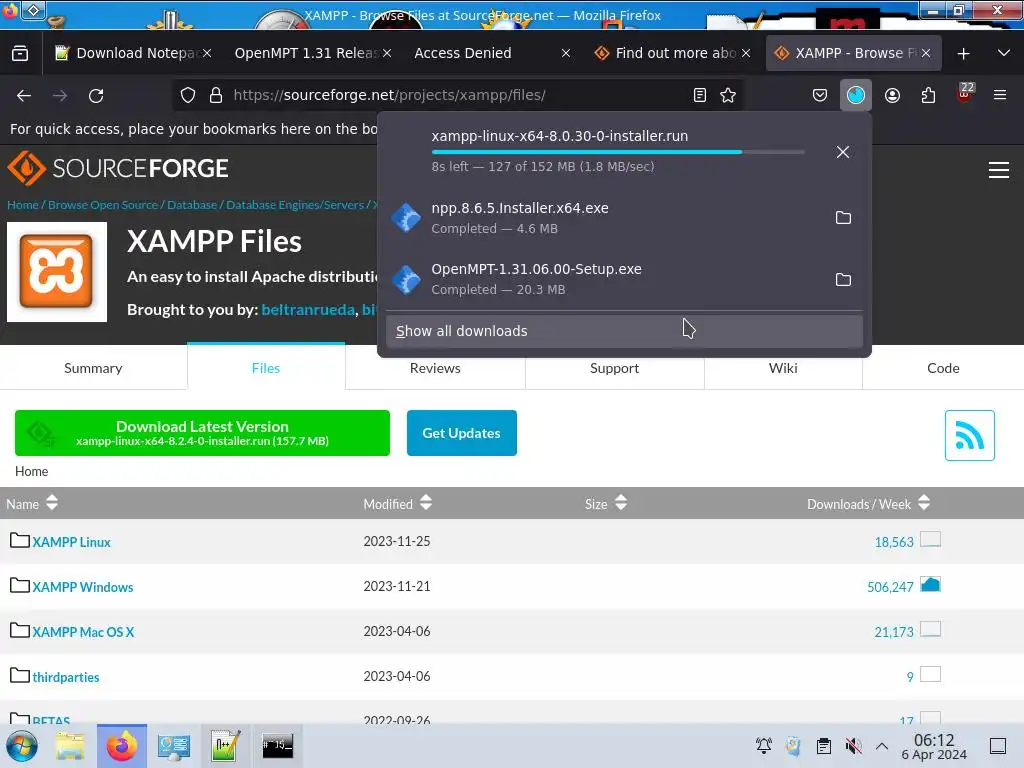Cancel the xampp-linux installer download
The height and width of the screenshot is (768, 1024).
coord(842,152)
